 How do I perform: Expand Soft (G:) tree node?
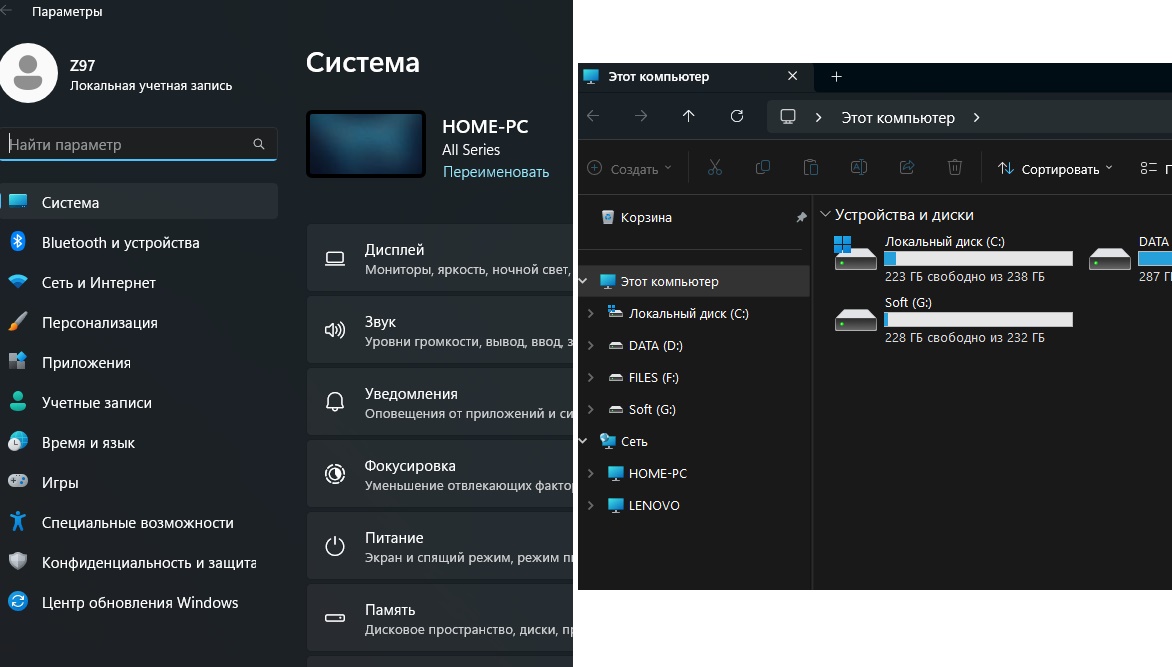[x=590, y=410]
